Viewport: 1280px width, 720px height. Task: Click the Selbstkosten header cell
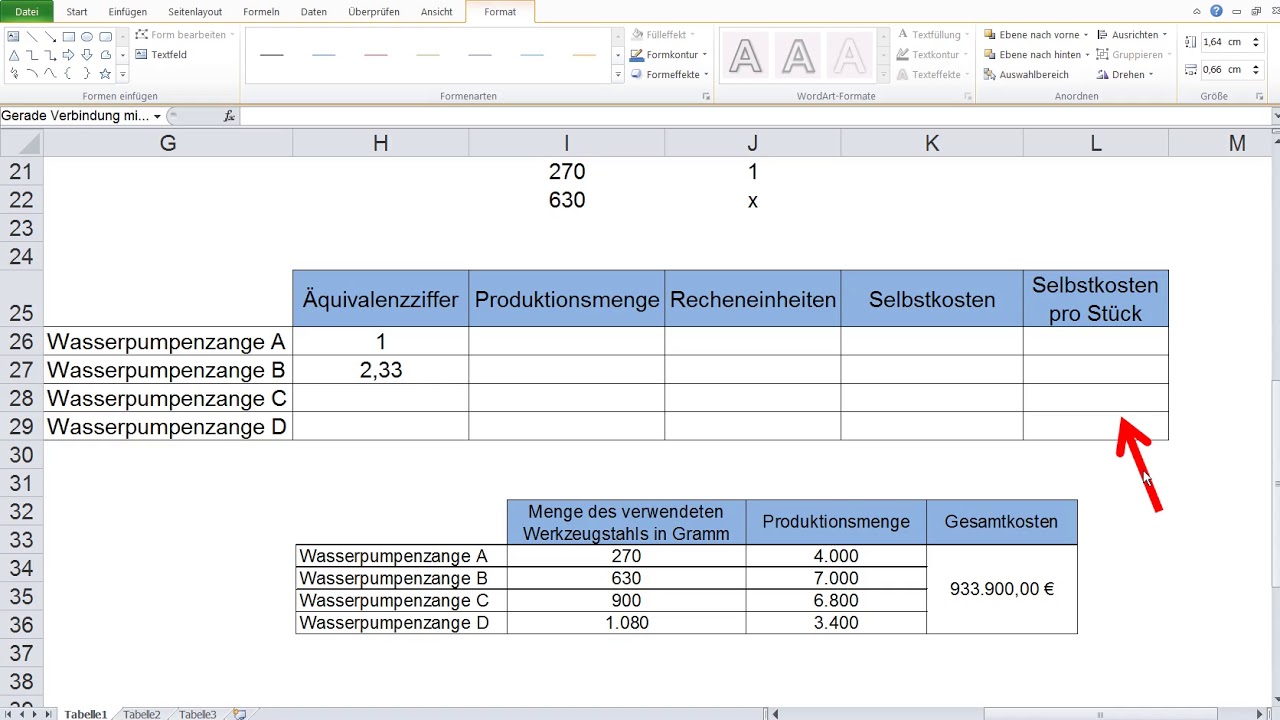[932, 299]
